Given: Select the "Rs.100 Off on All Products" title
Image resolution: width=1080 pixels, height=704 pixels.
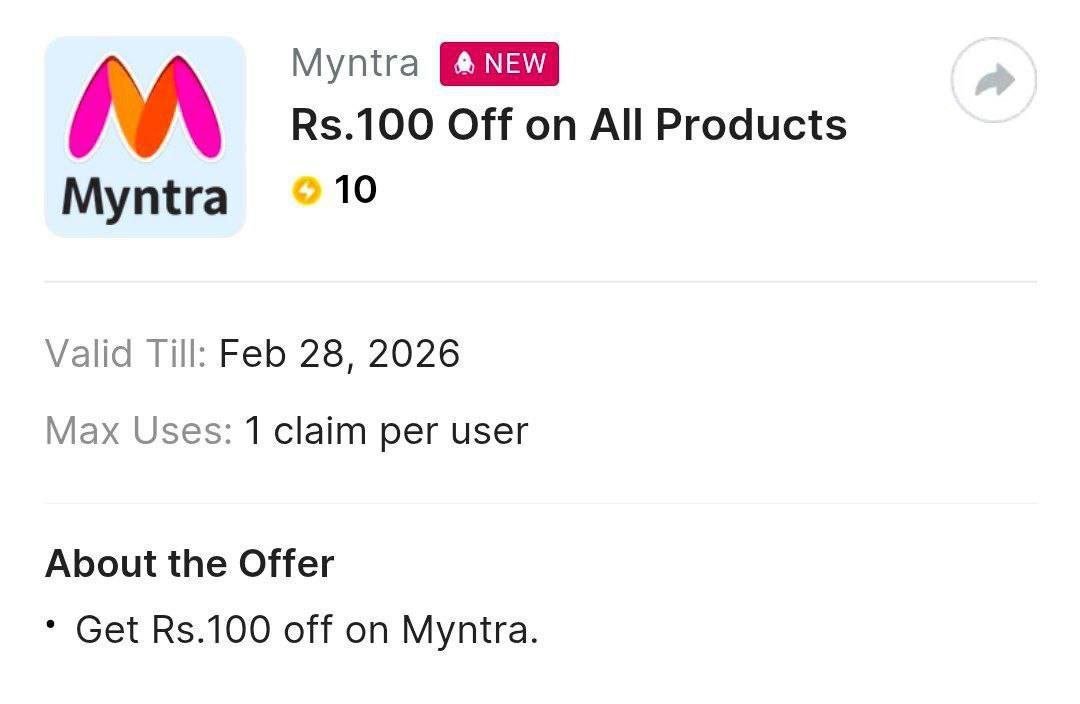Looking at the screenshot, I should 568,125.
